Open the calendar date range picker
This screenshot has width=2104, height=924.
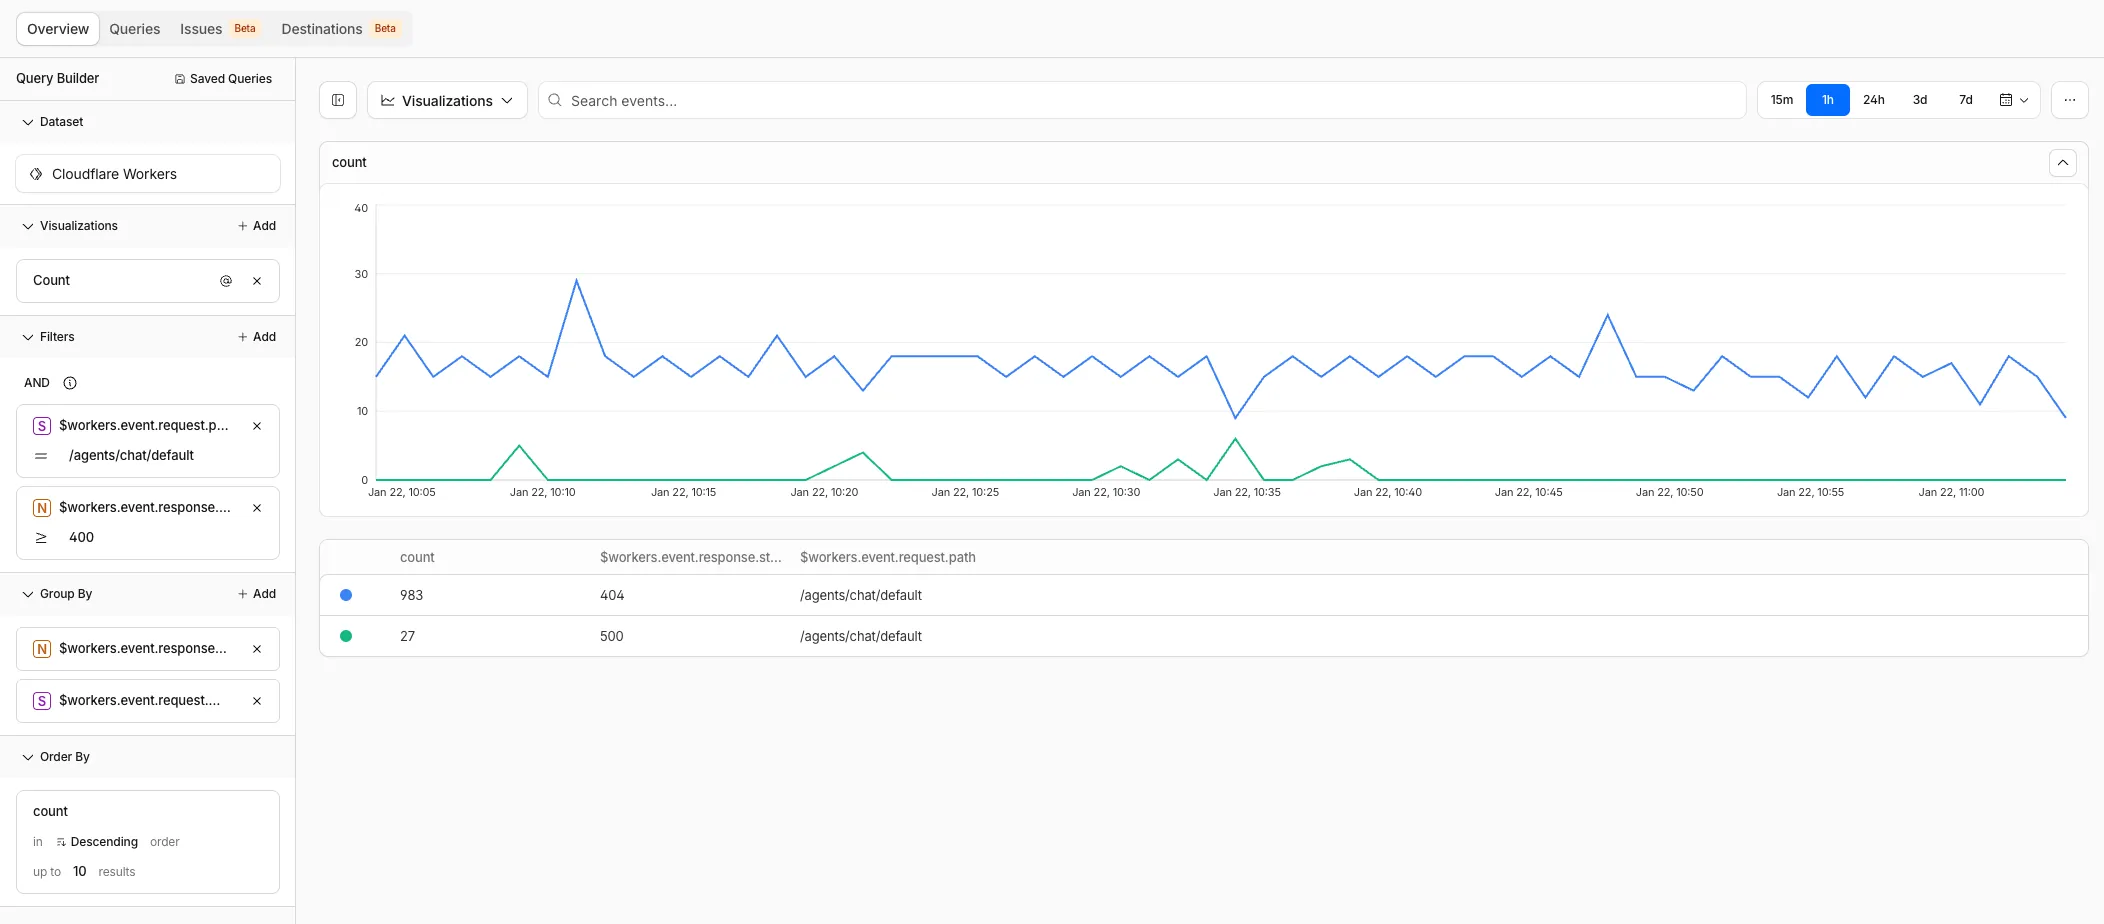[x=2013, y=100]
